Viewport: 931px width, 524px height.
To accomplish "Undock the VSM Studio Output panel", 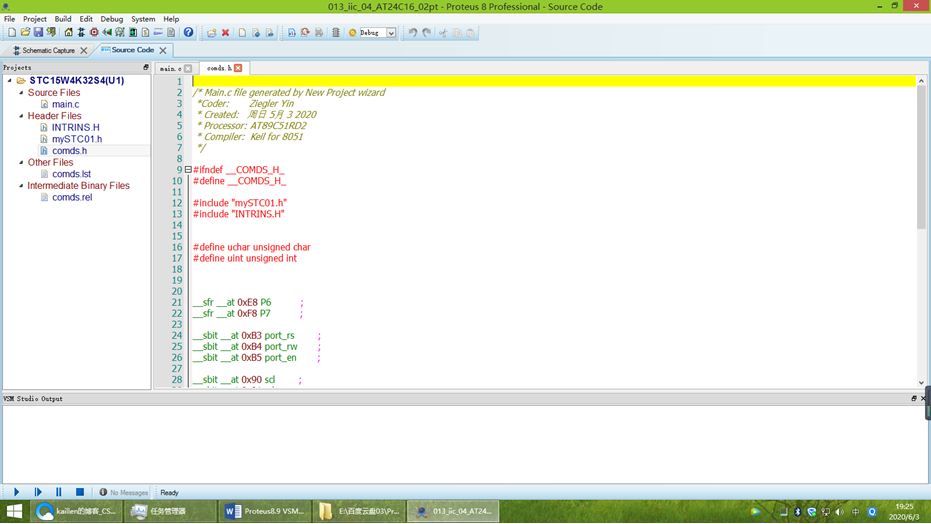I will click(x=914, y=399).
